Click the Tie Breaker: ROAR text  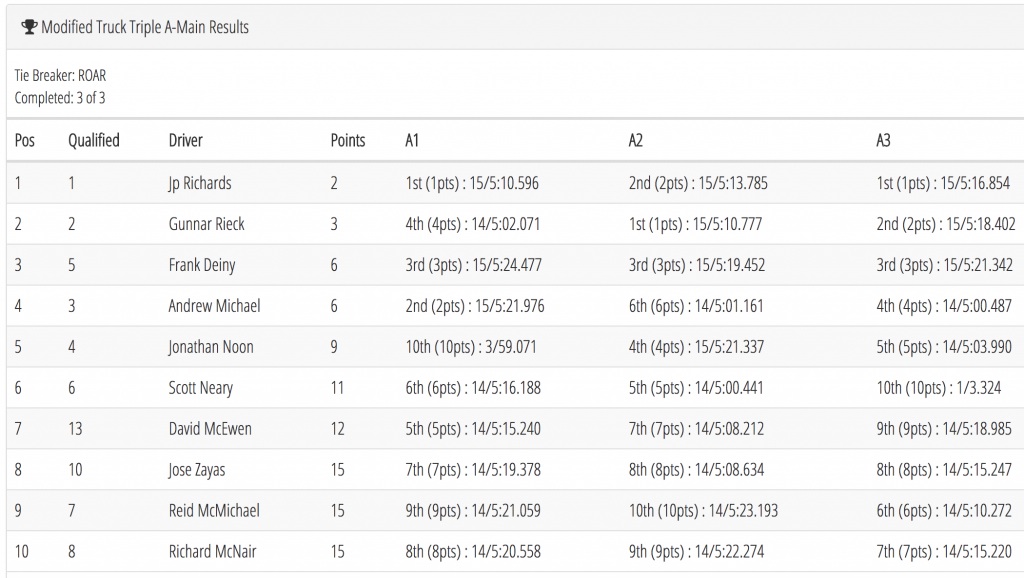[60, 75]
